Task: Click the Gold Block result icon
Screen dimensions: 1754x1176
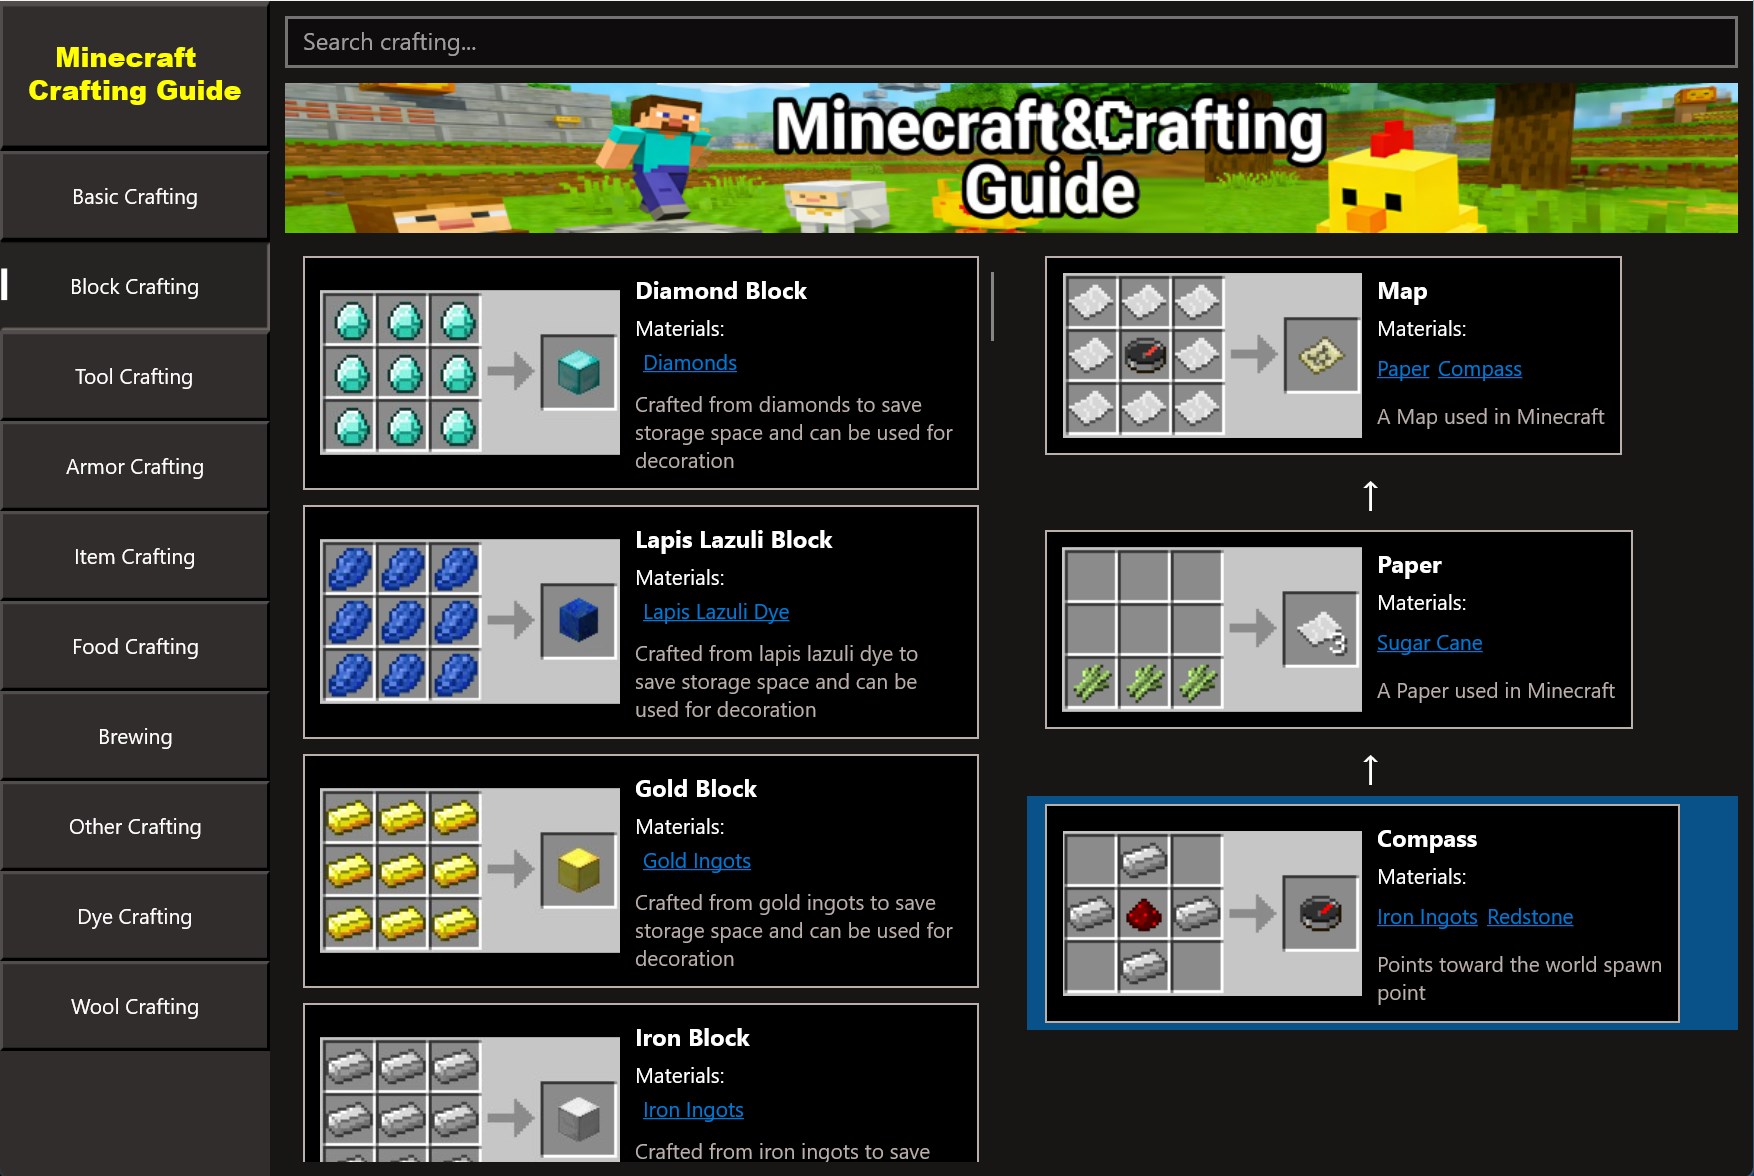Action: click(x=578, y=870)
